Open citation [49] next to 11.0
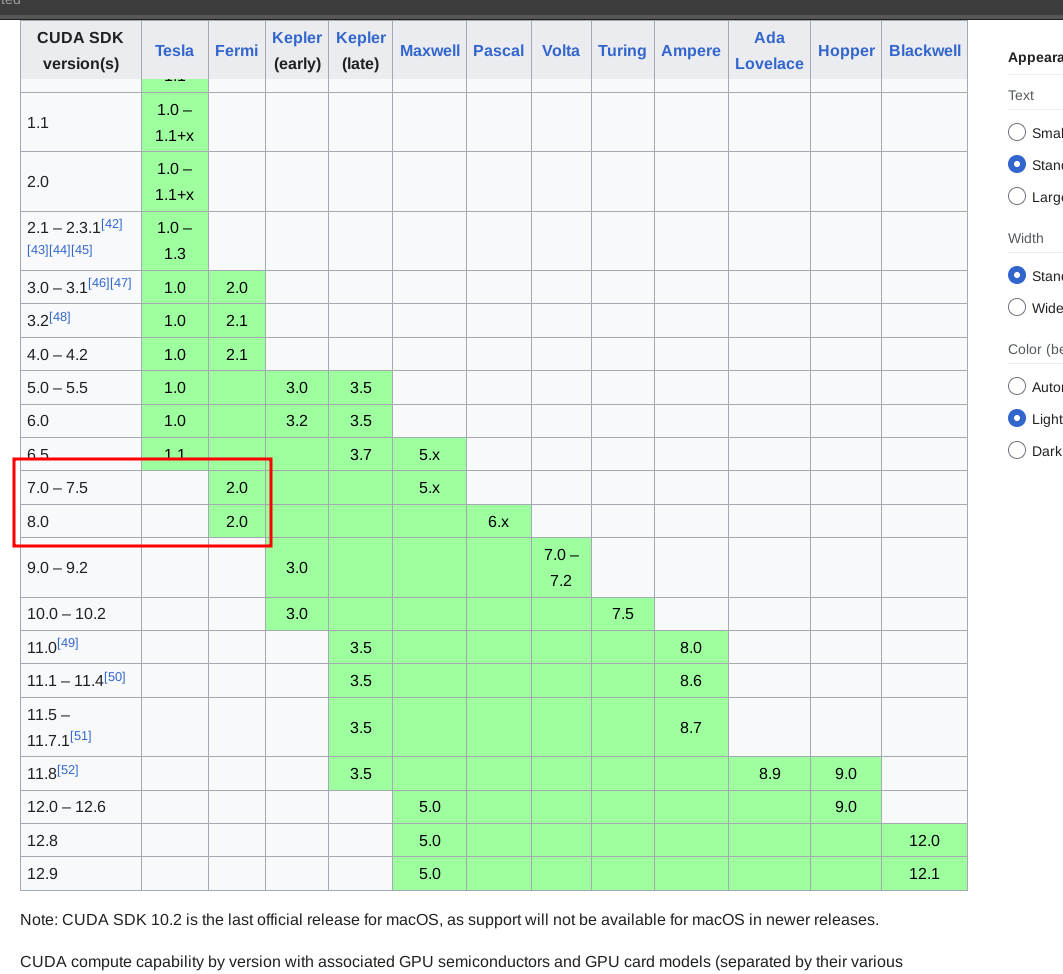Viewport: 1063px width, 974px height. pyautogui.click(x=68, y=643)
